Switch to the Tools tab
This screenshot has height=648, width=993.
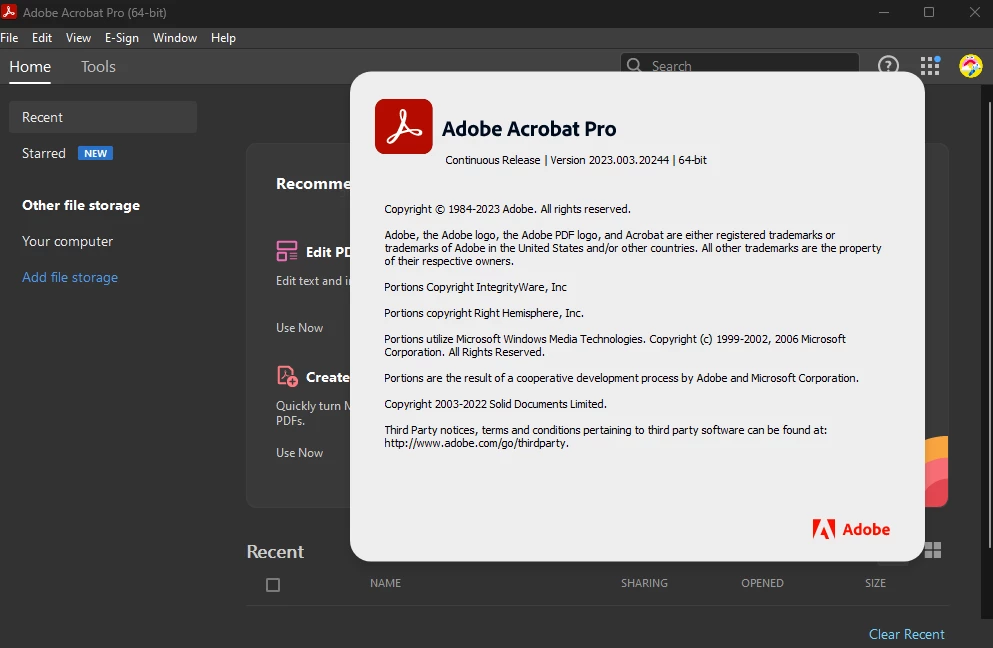point(98,67)
